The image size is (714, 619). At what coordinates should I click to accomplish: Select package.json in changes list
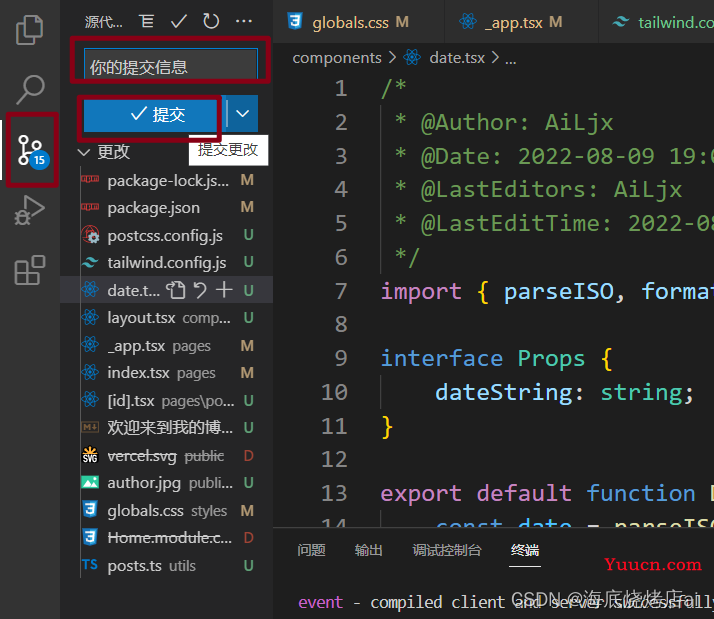(167, 208)
